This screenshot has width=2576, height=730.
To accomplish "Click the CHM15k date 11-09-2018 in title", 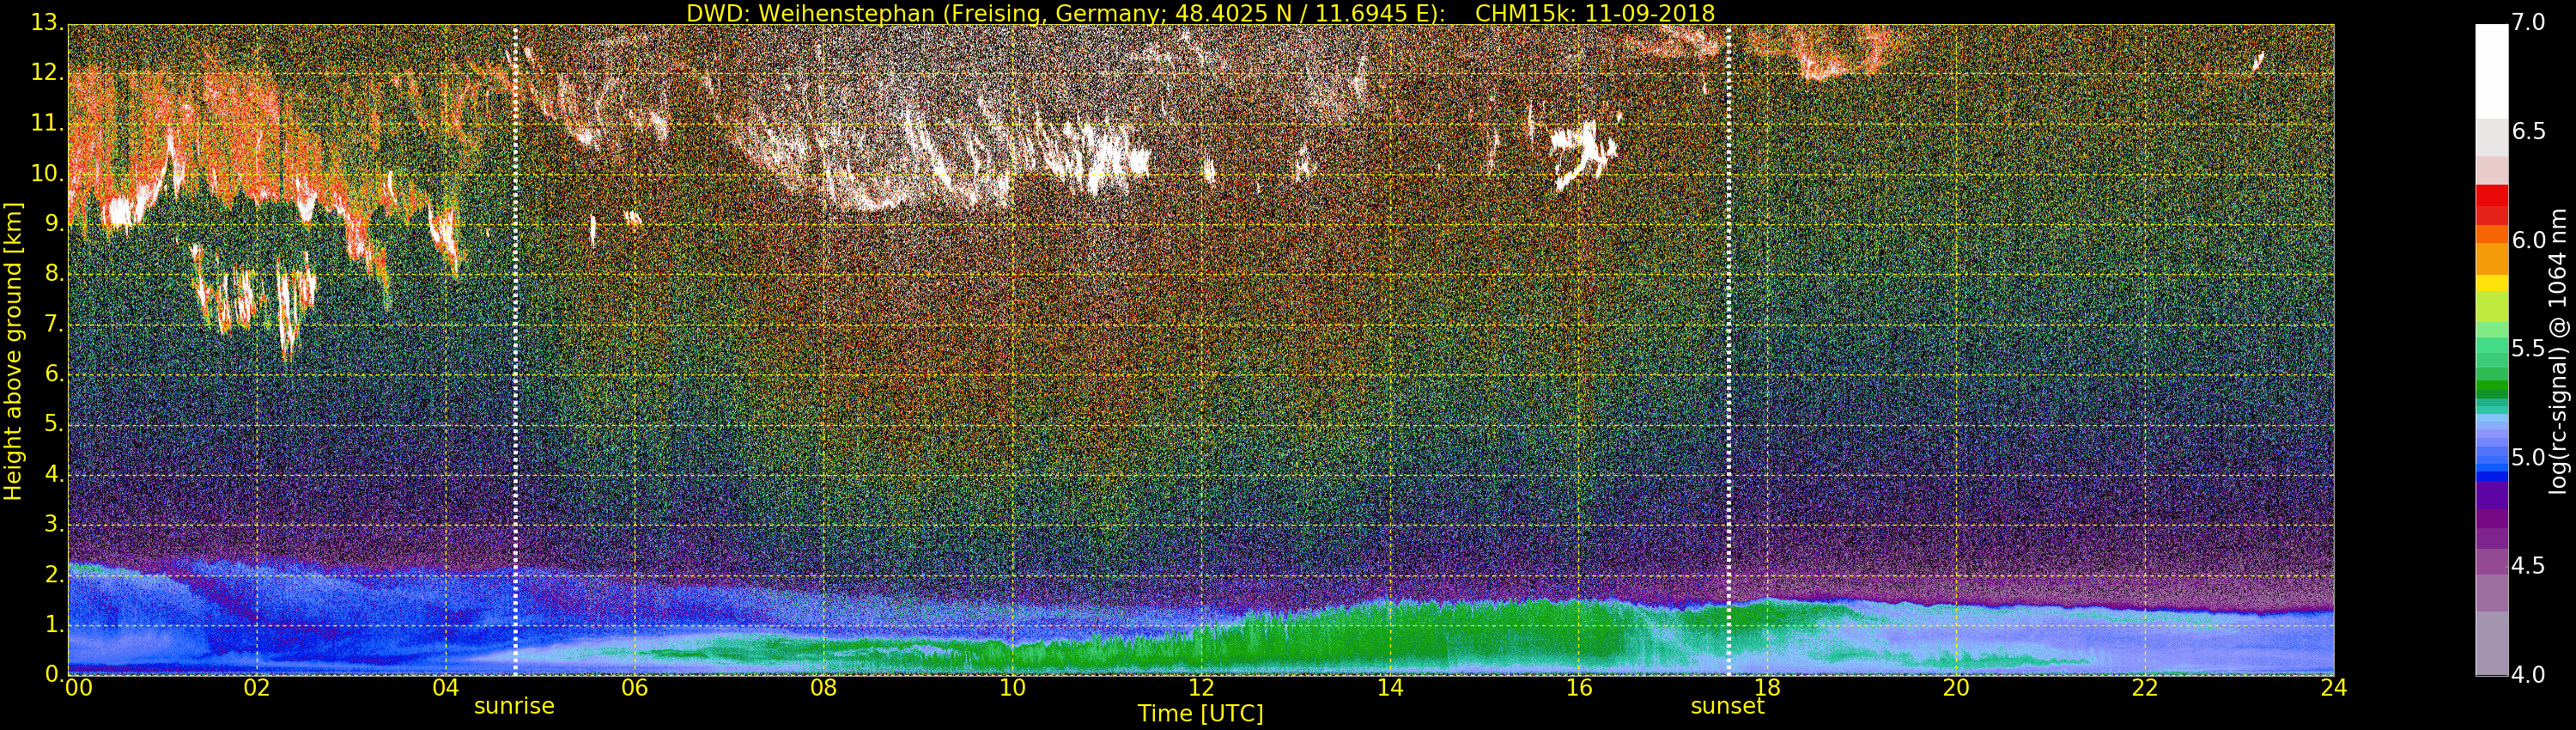I will [x=1595, y=13].
